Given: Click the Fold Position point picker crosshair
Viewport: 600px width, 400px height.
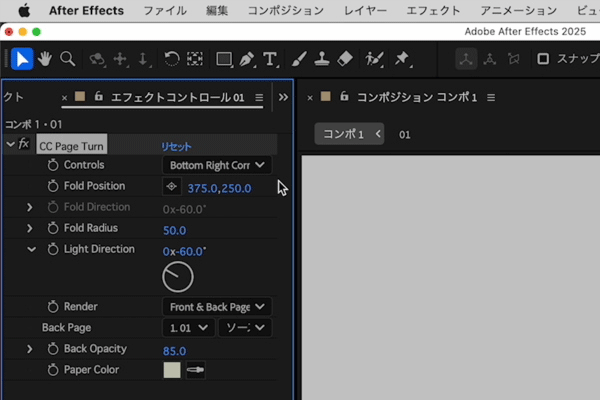Looking at the screenshot, I should tap(171, 187).
